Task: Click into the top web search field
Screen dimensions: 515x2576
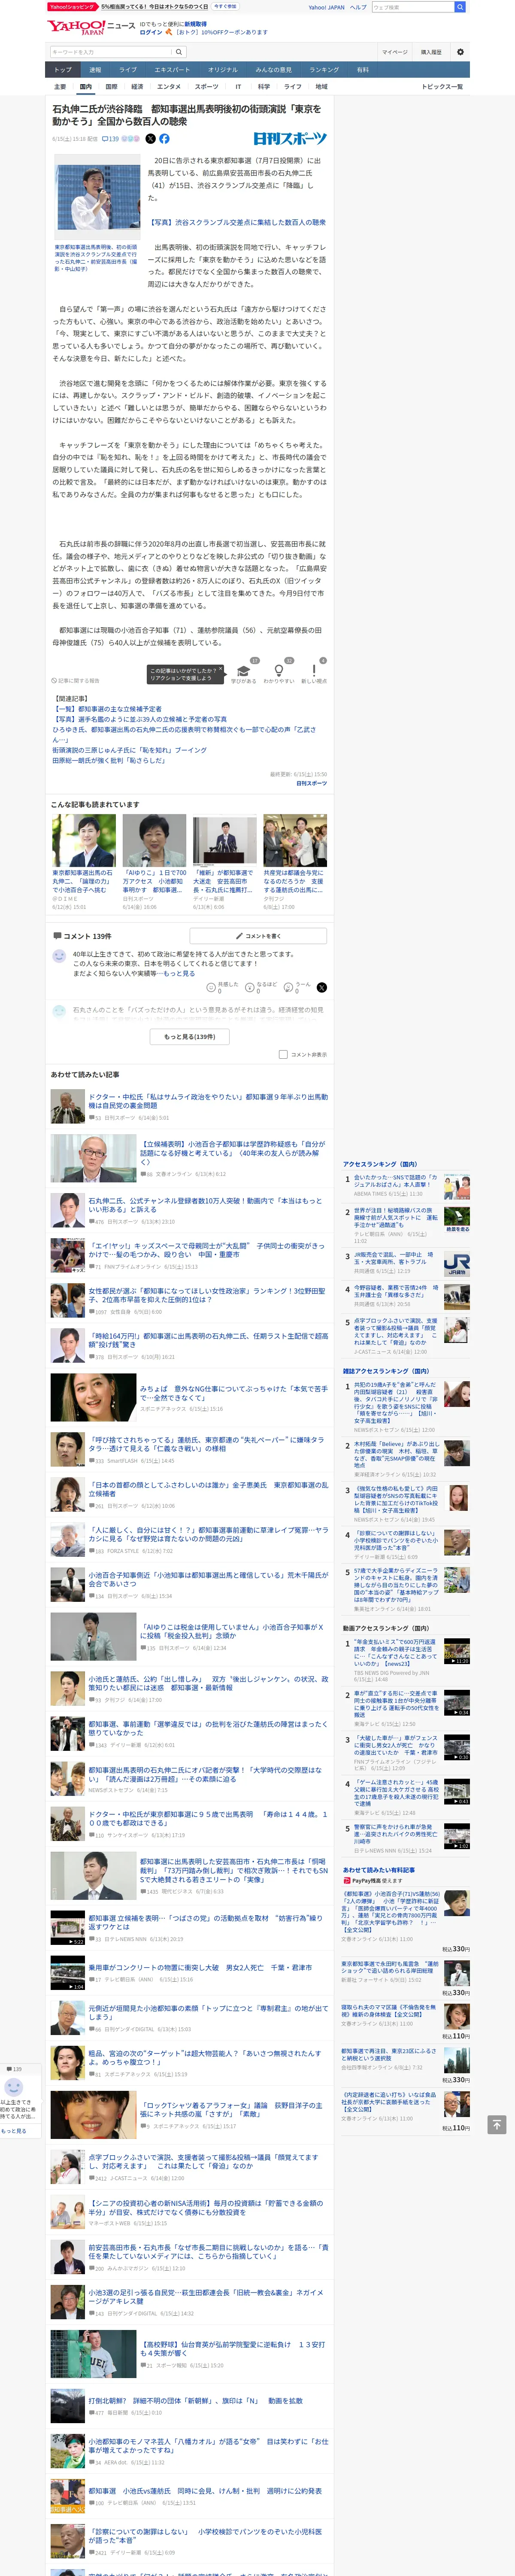Action: 412,7
